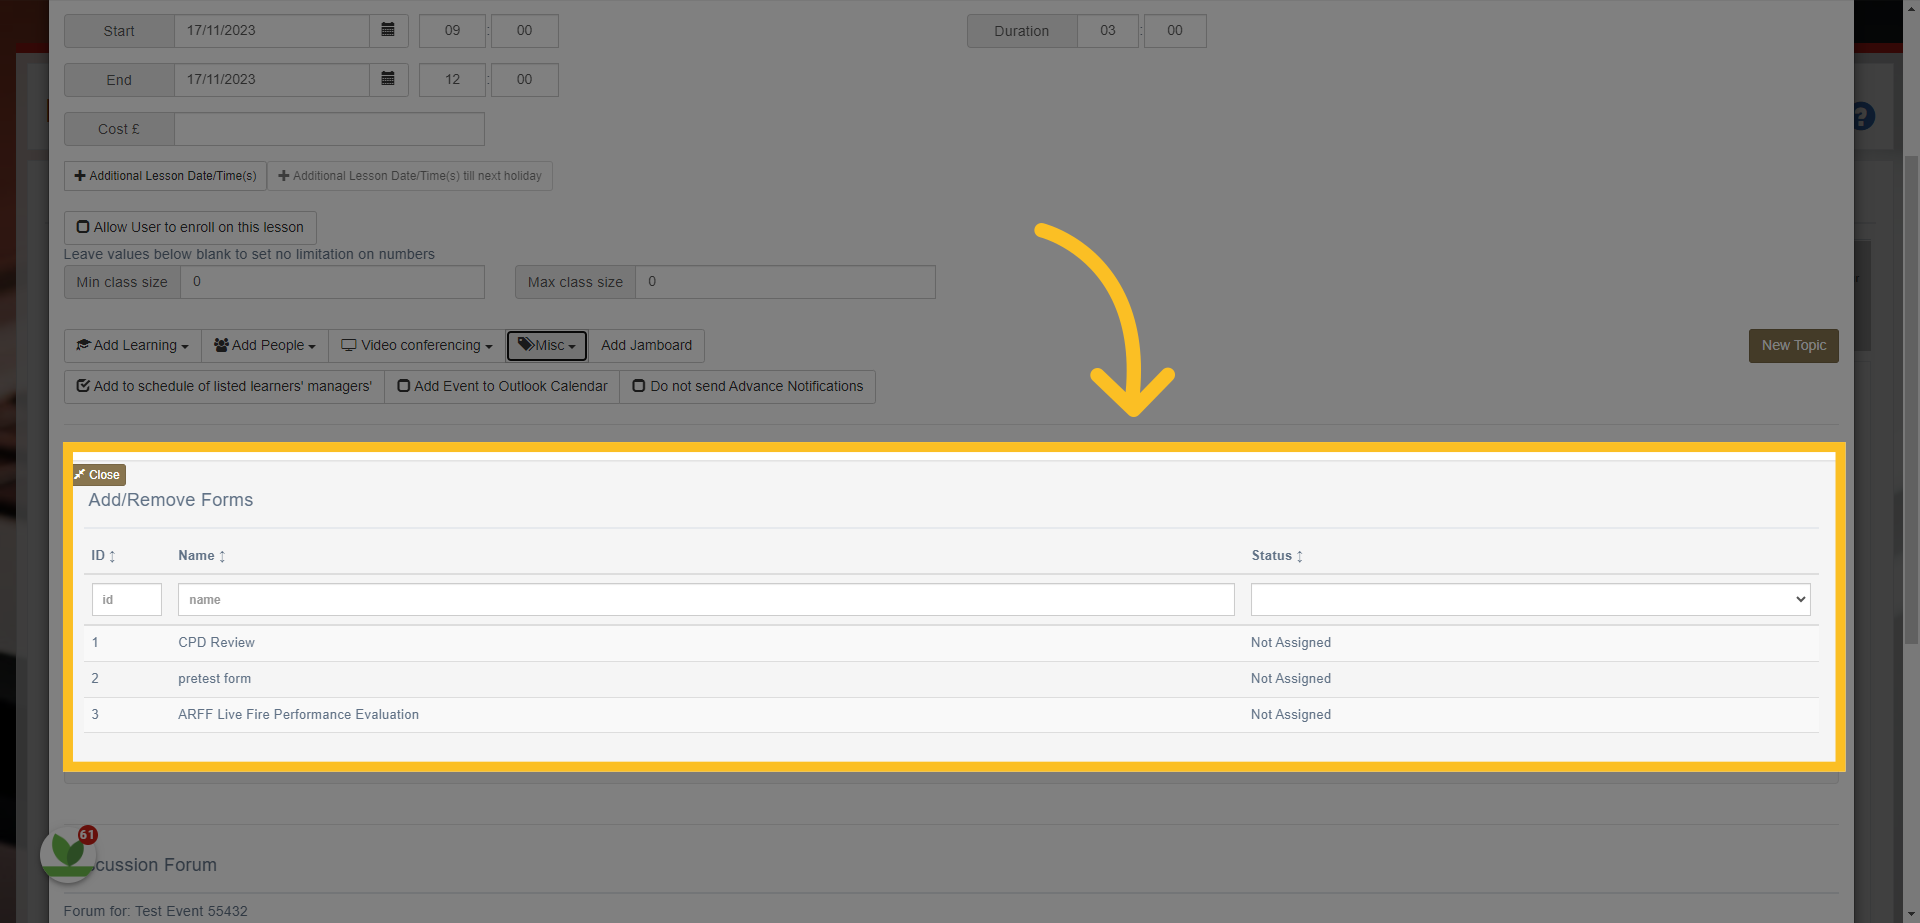
Task: Select the pretest form row
Action: pos(951,679)
